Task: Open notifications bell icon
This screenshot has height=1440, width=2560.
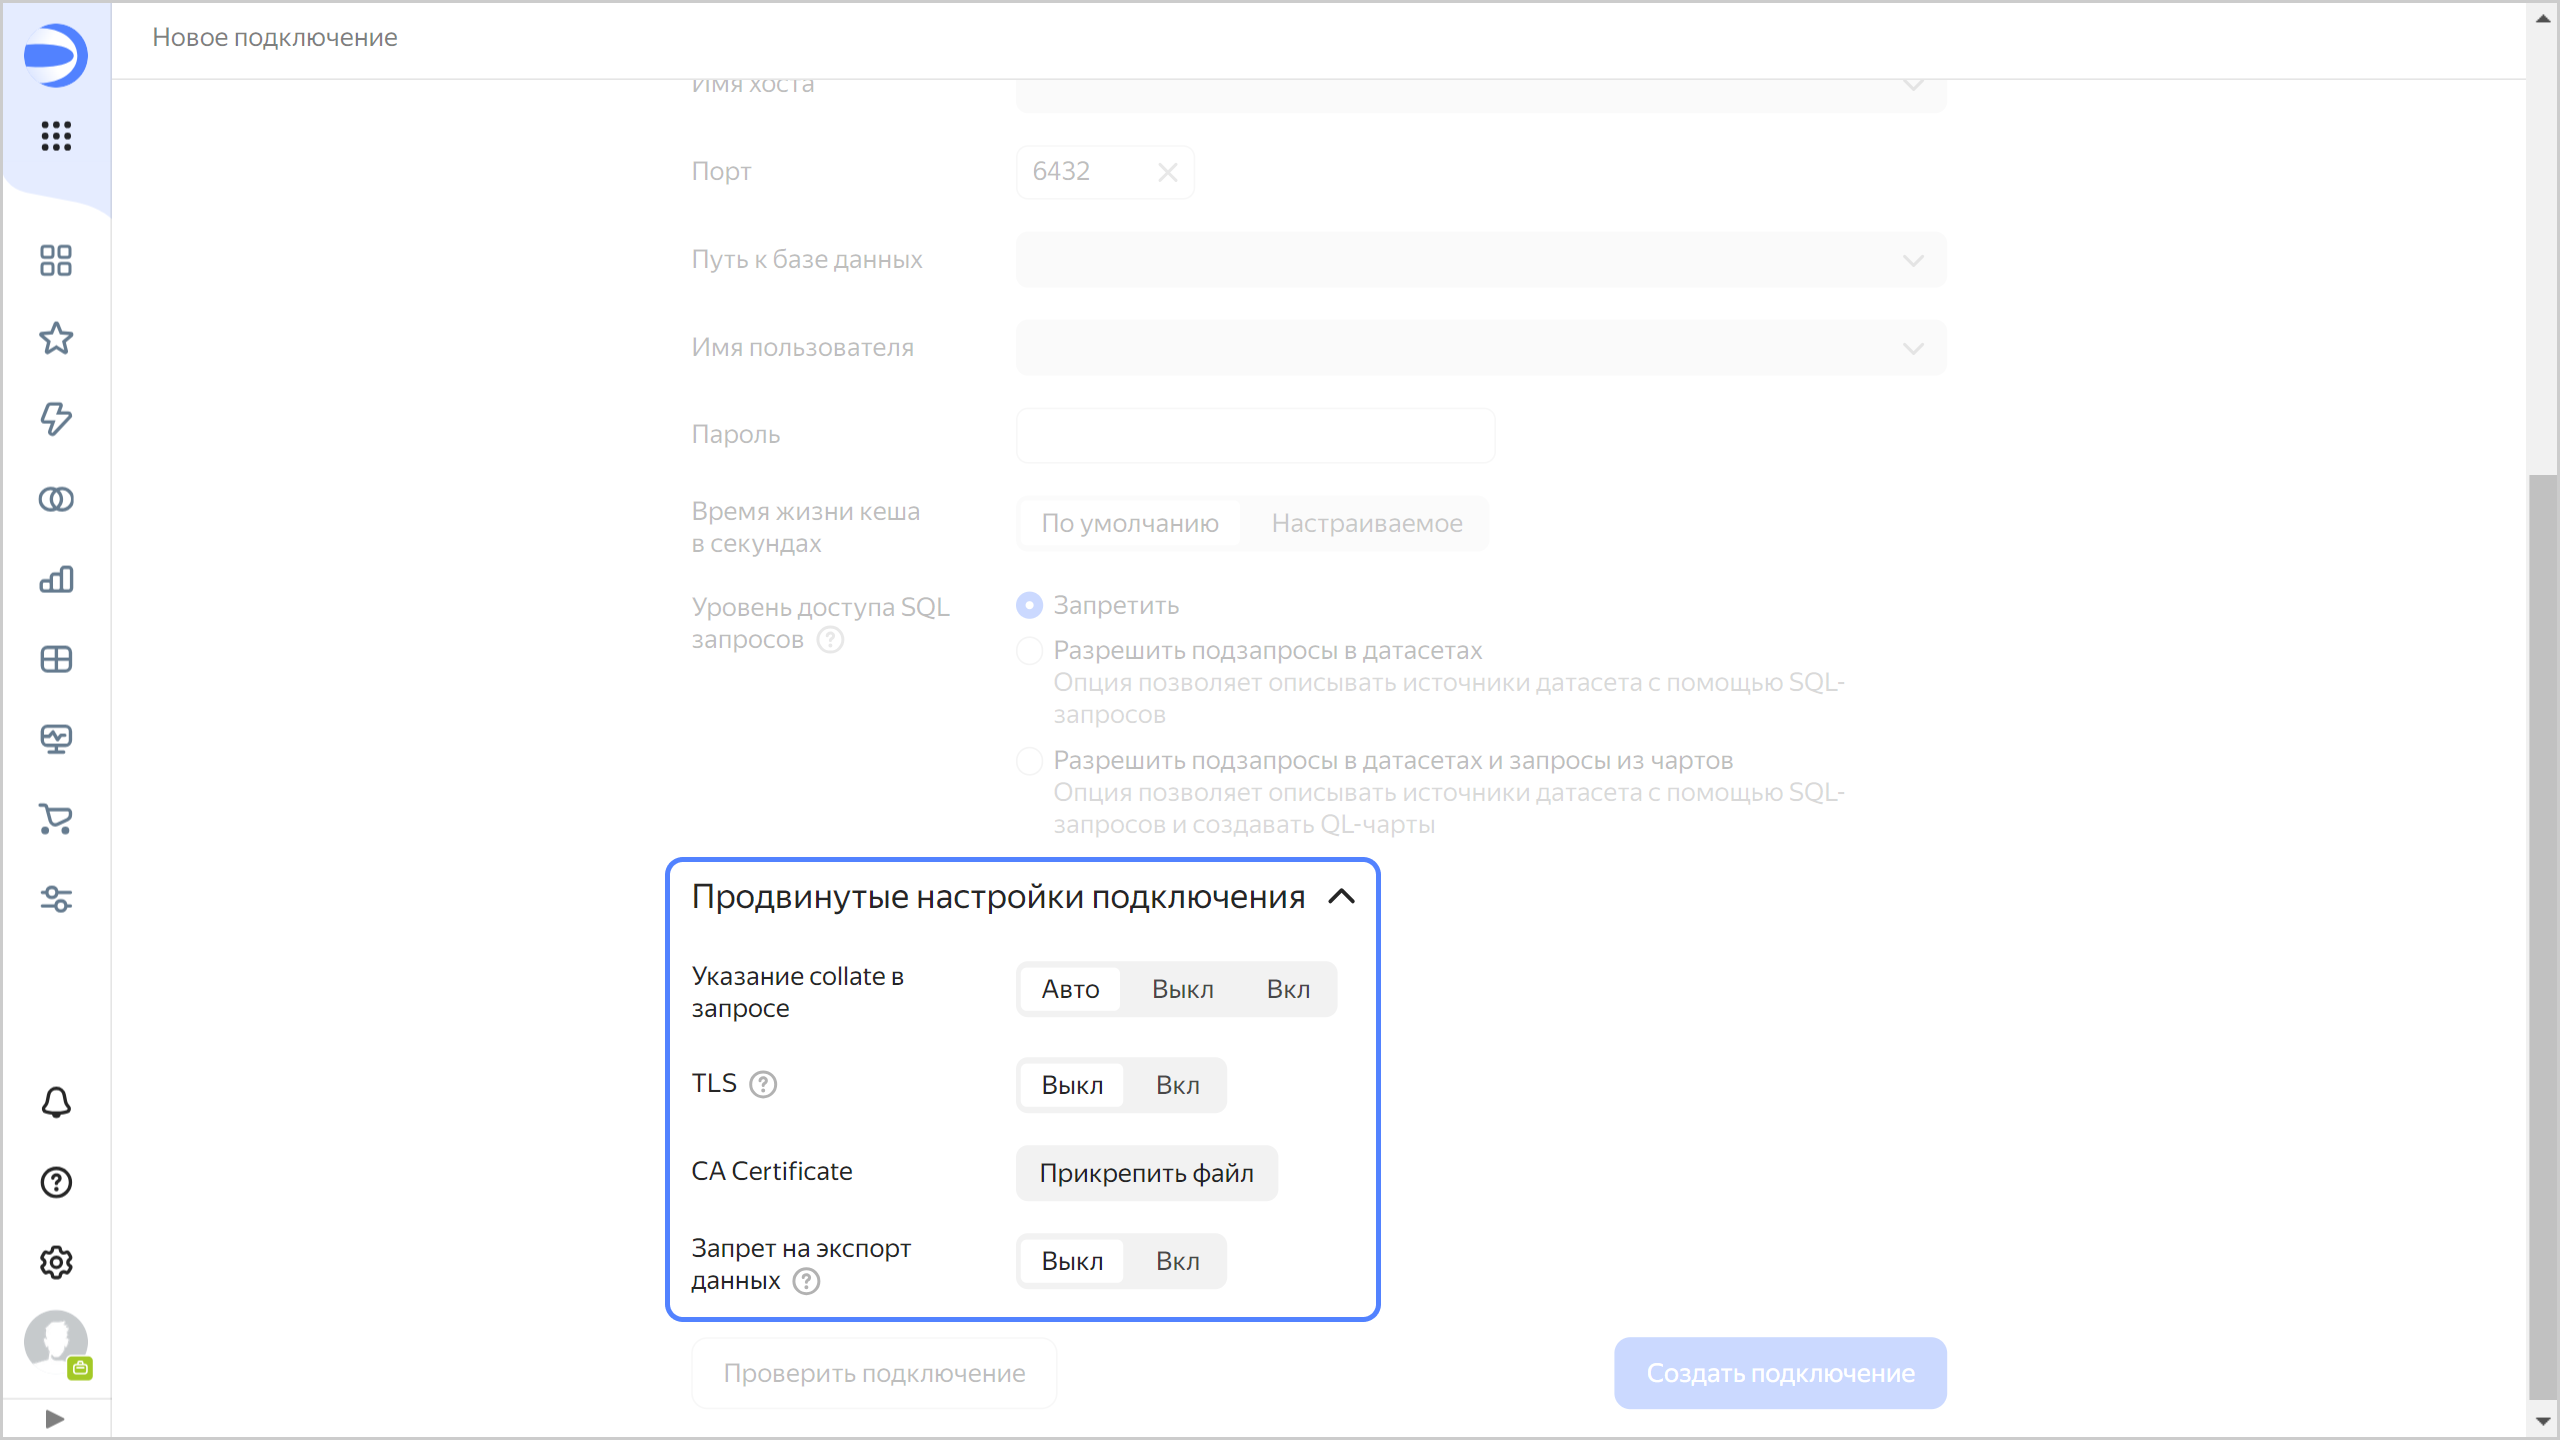Action: [56, 1102]
